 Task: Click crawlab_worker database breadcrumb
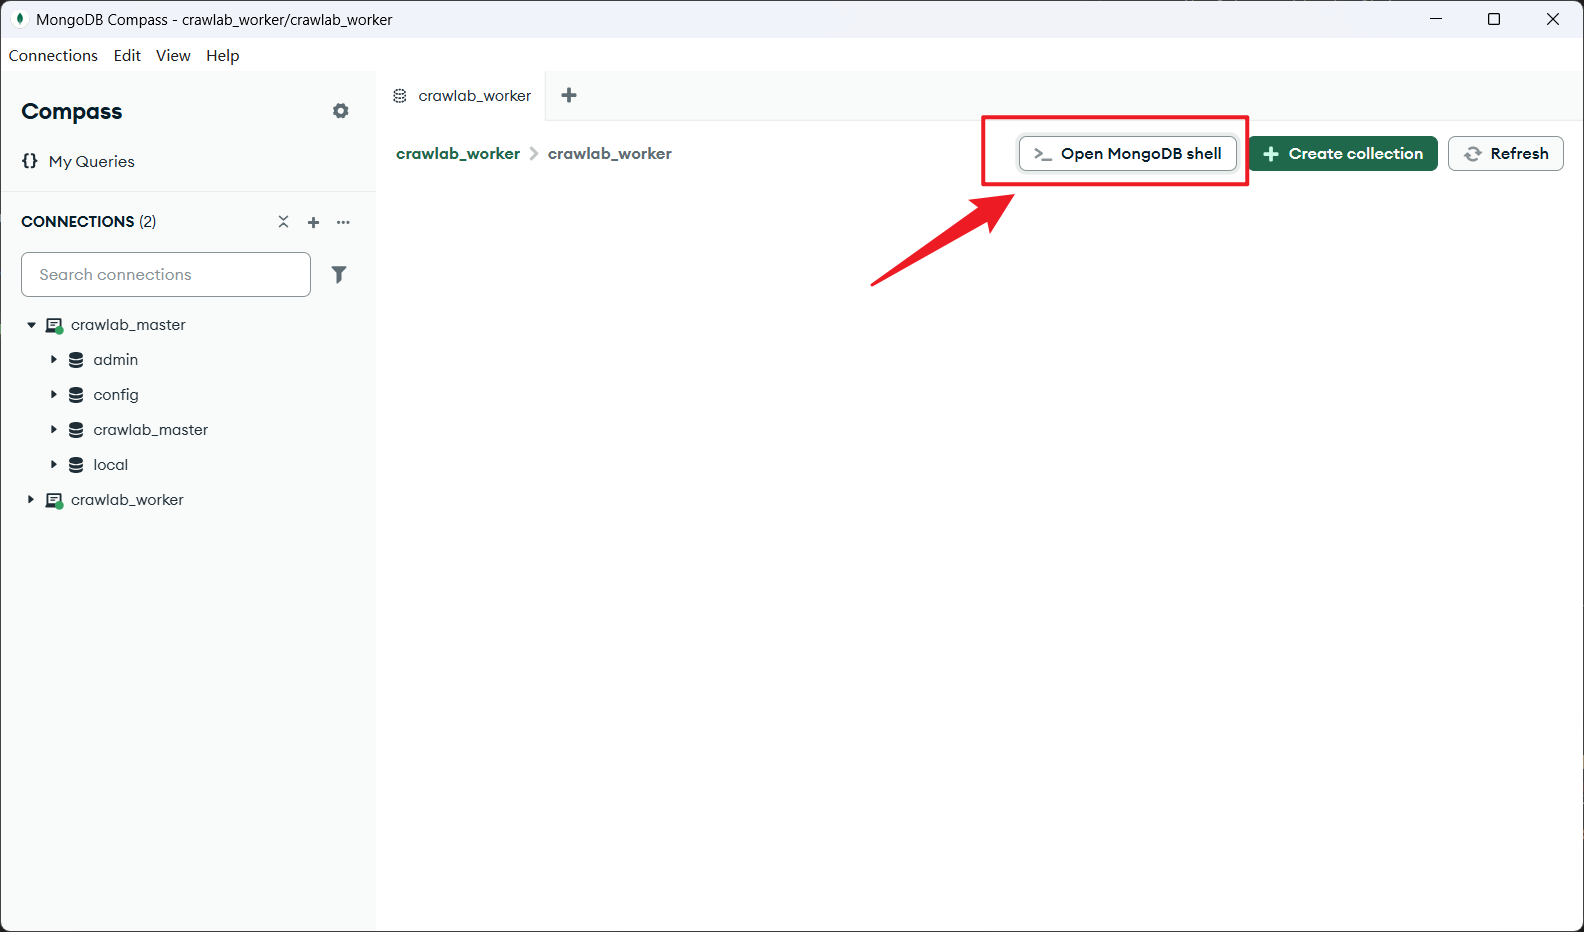click(610, 154)
